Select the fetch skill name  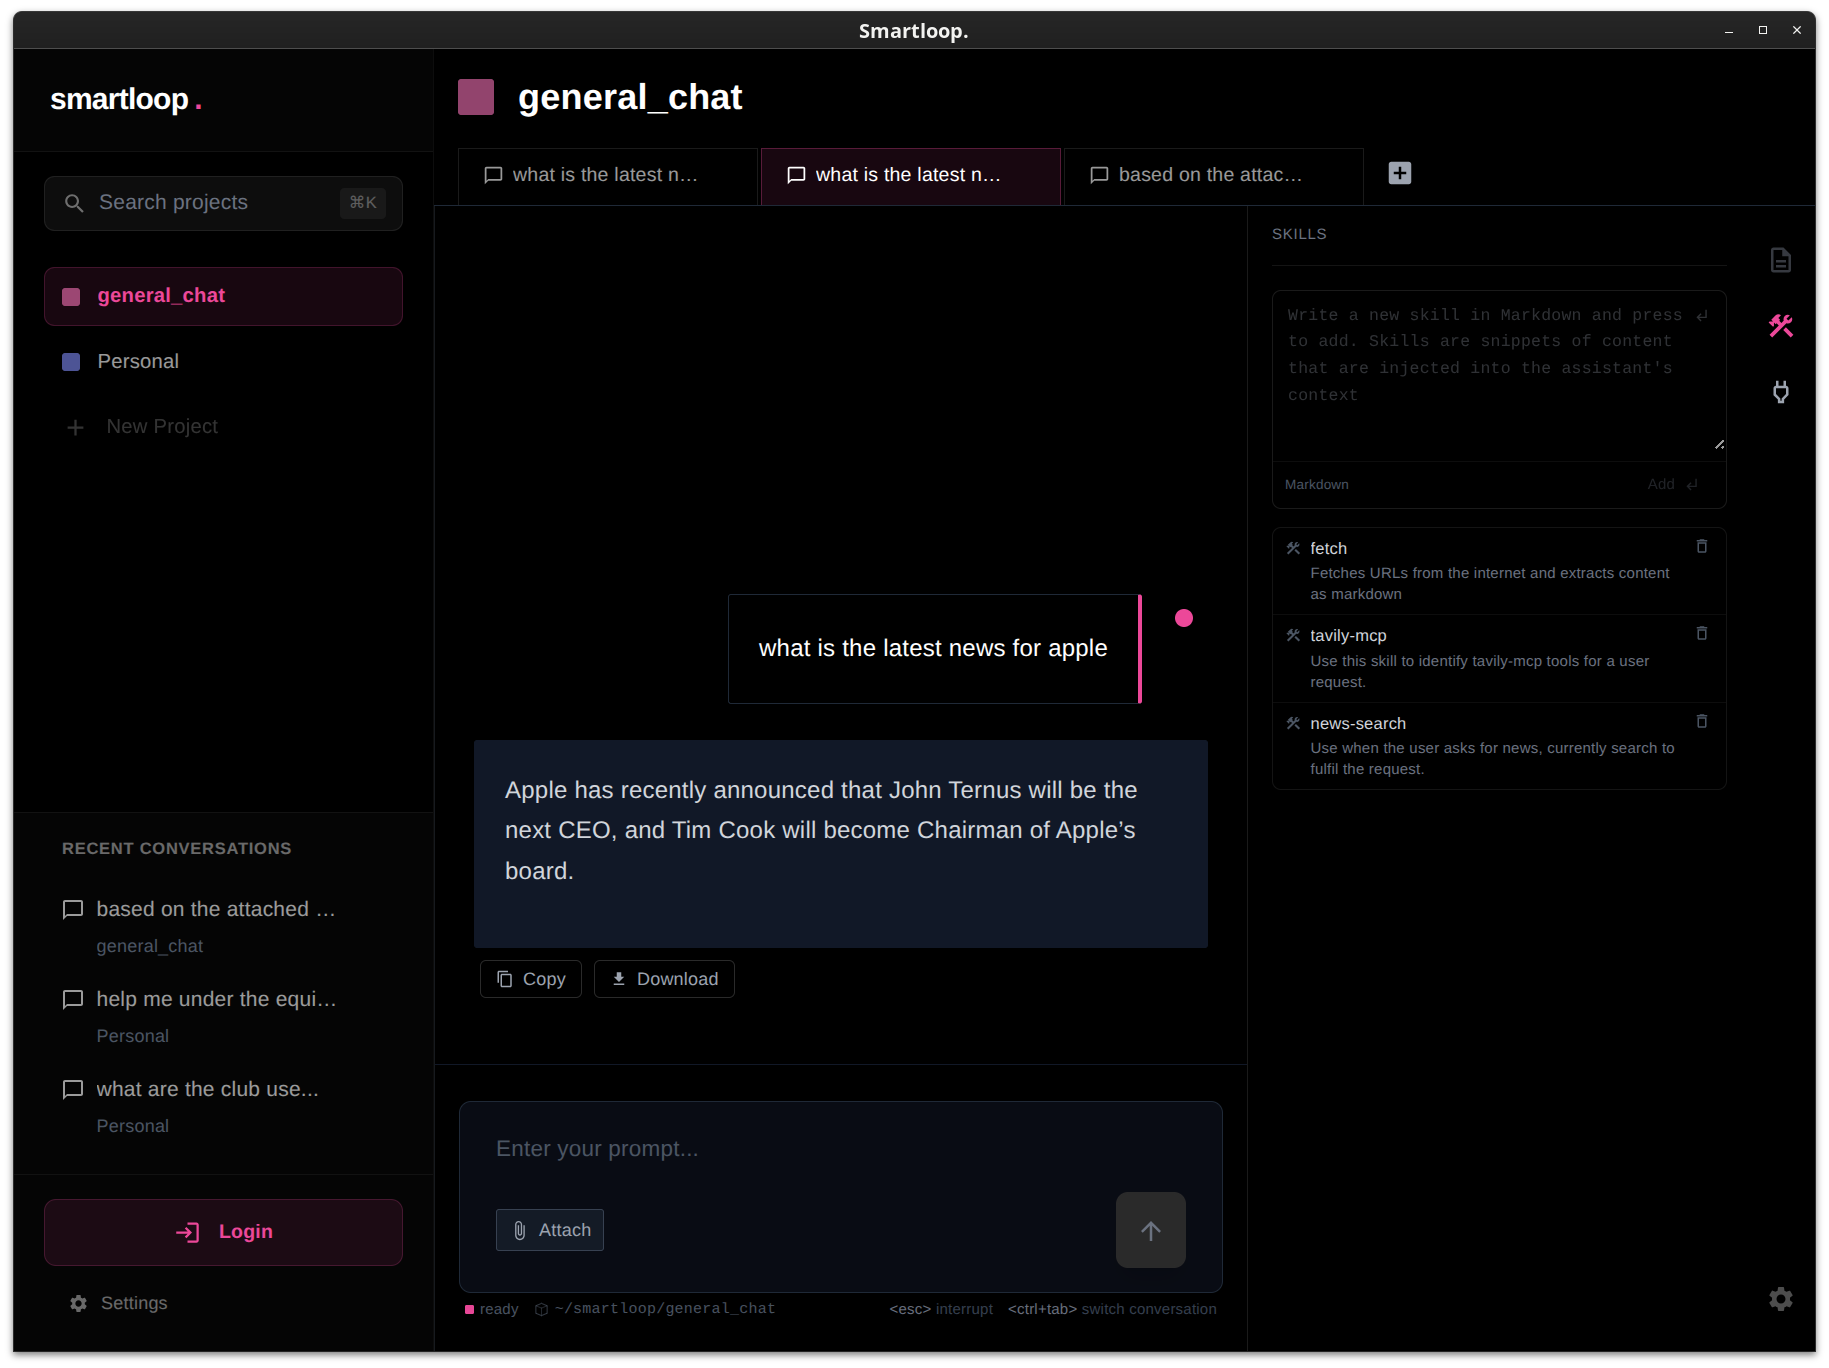coord(1328,548)
